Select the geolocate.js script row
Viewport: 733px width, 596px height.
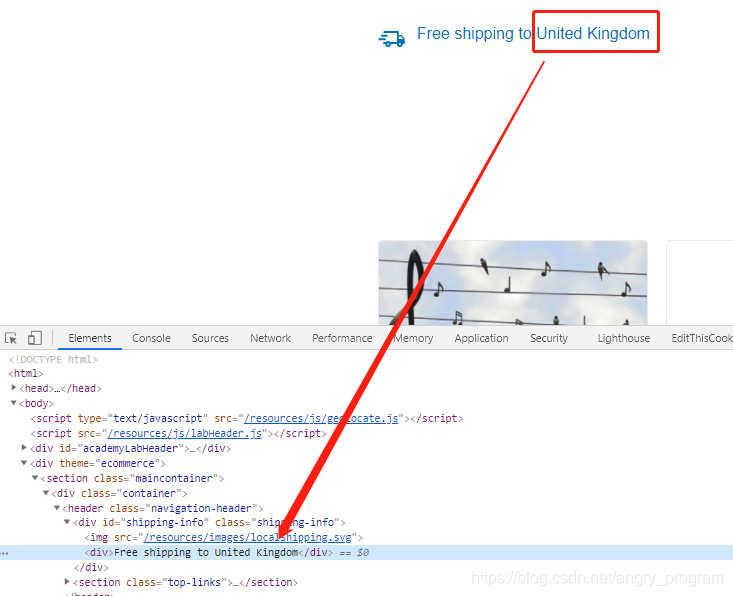tap(247, 418)
